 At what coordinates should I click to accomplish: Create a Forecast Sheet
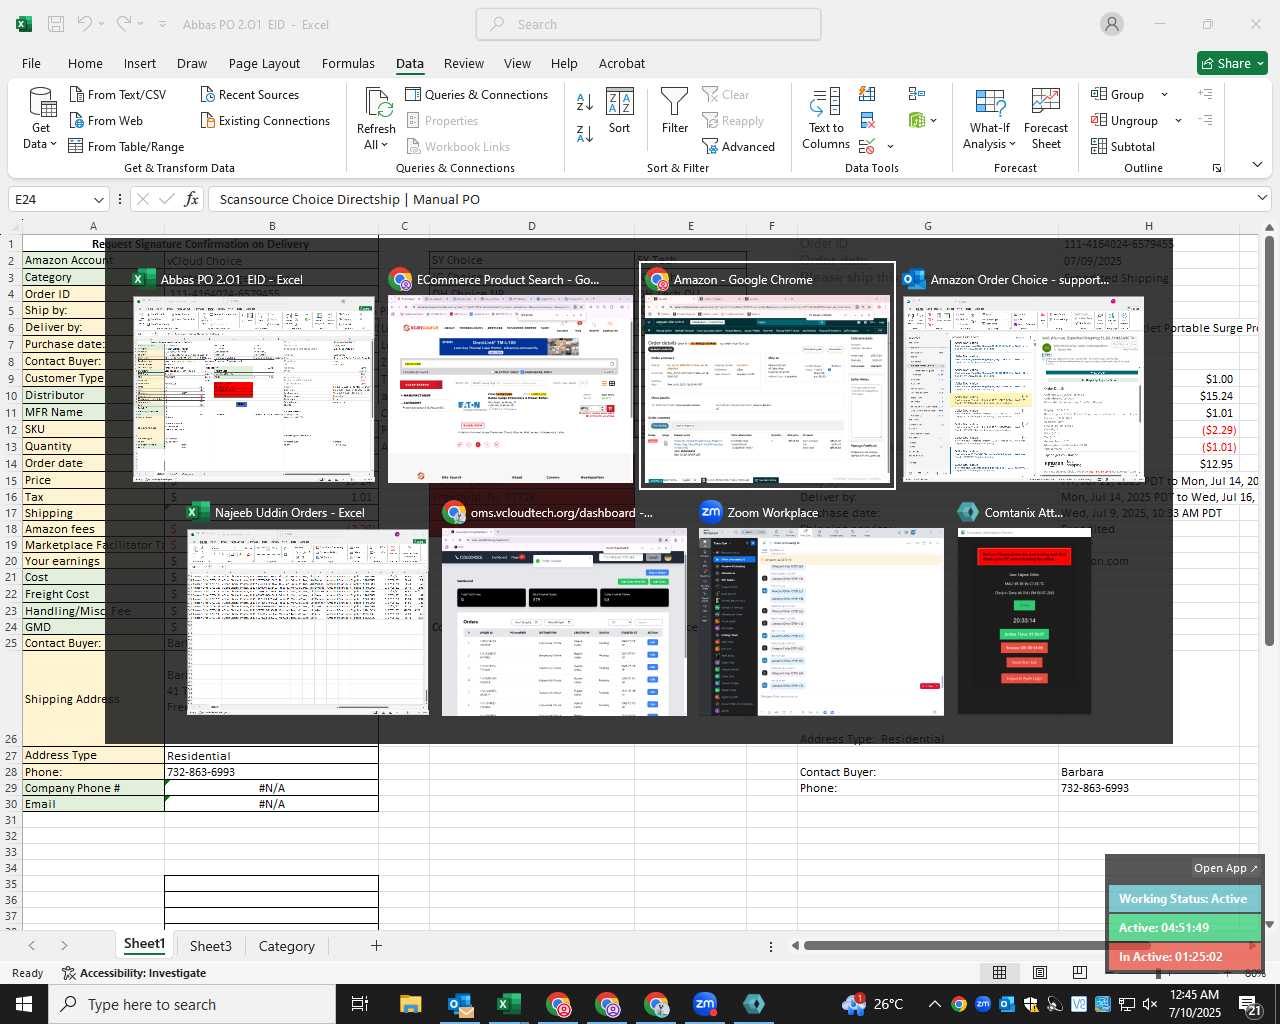(x=1046, y=118)
